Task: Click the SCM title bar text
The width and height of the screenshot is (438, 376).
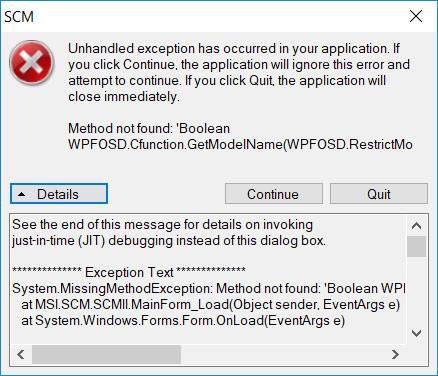Action: tap(19, 17)
